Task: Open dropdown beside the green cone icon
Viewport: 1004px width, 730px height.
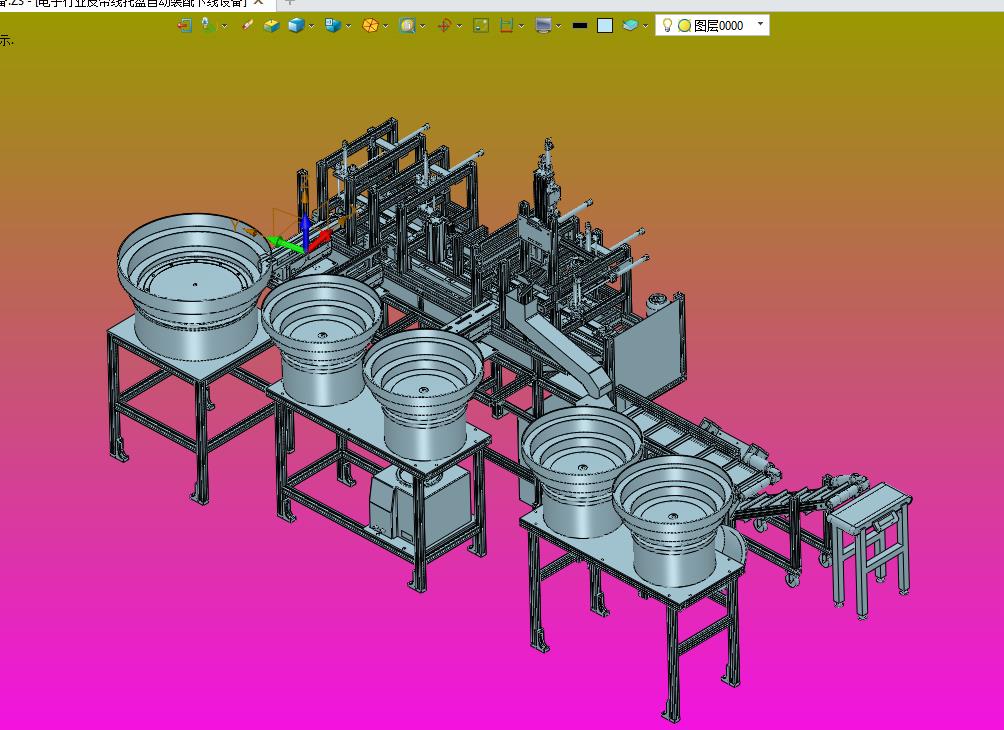Action: click(x=224, y=26)
